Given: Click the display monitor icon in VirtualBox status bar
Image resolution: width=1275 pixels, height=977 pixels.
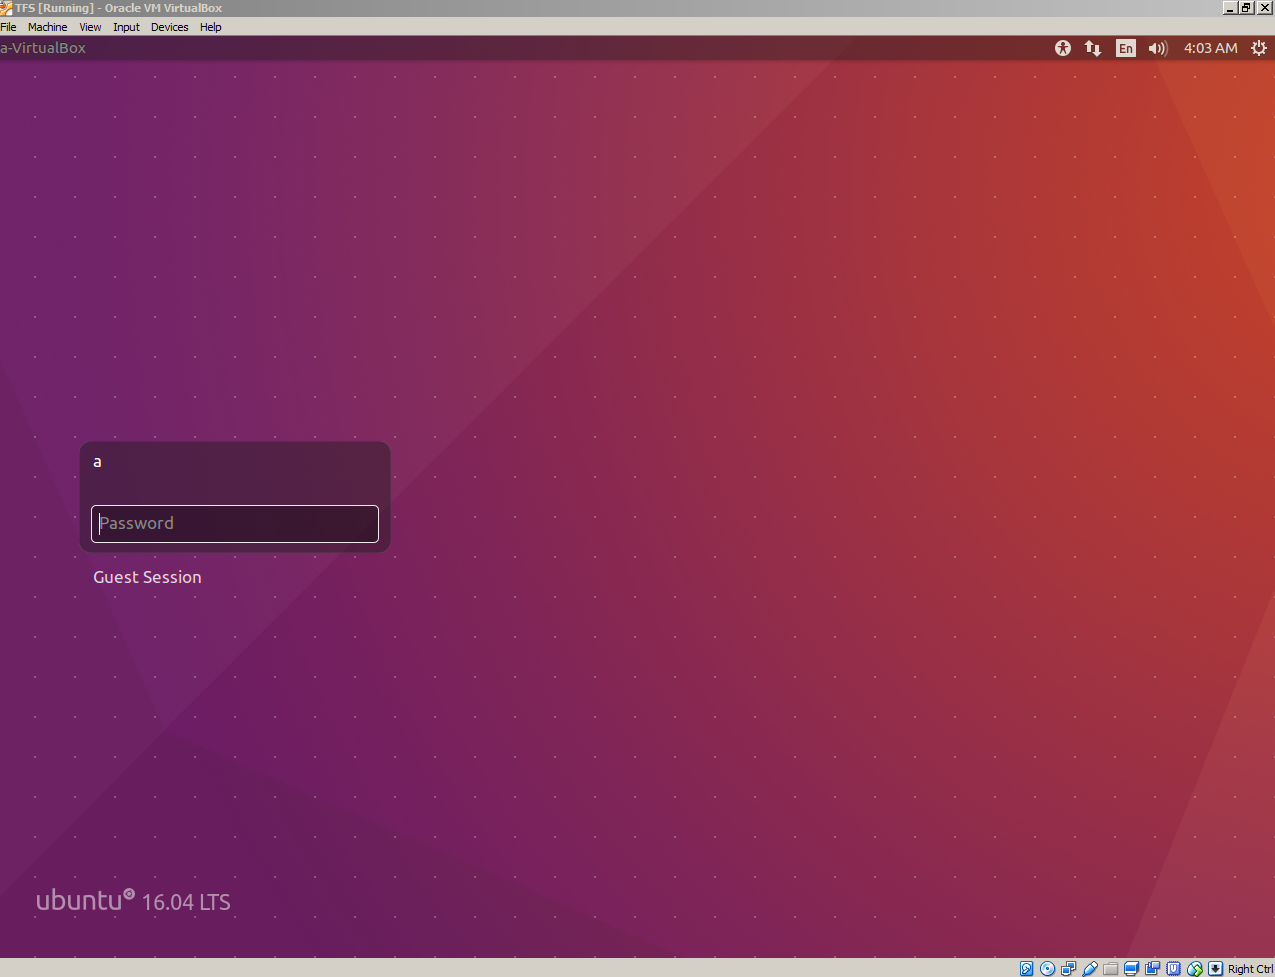Looking at the screenshot, I should [1132, 968].
